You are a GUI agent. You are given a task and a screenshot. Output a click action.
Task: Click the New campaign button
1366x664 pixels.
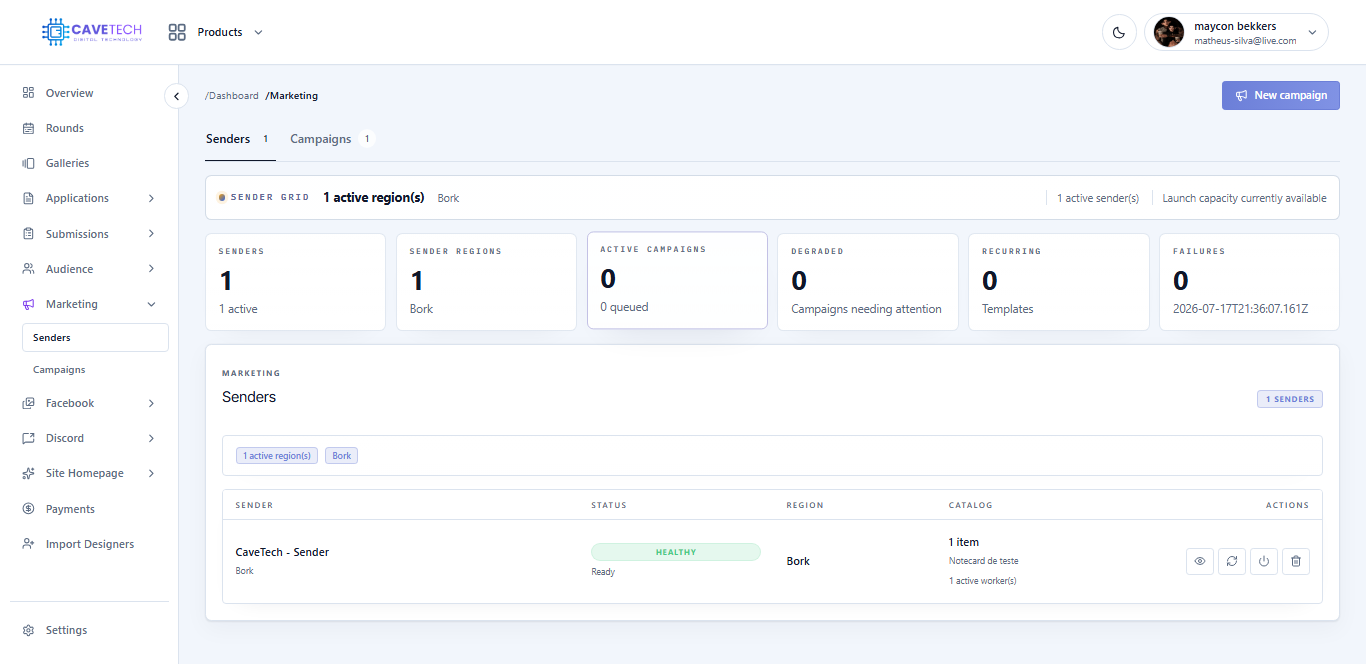pos(1280,95)
